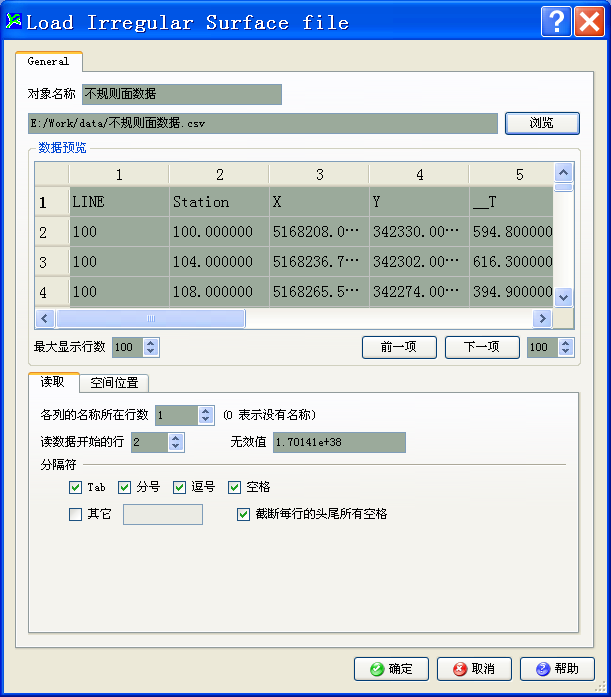This screenshot has width=611, height=697.
Task: Click the 无效值 input field
Action: coord(339,442)
